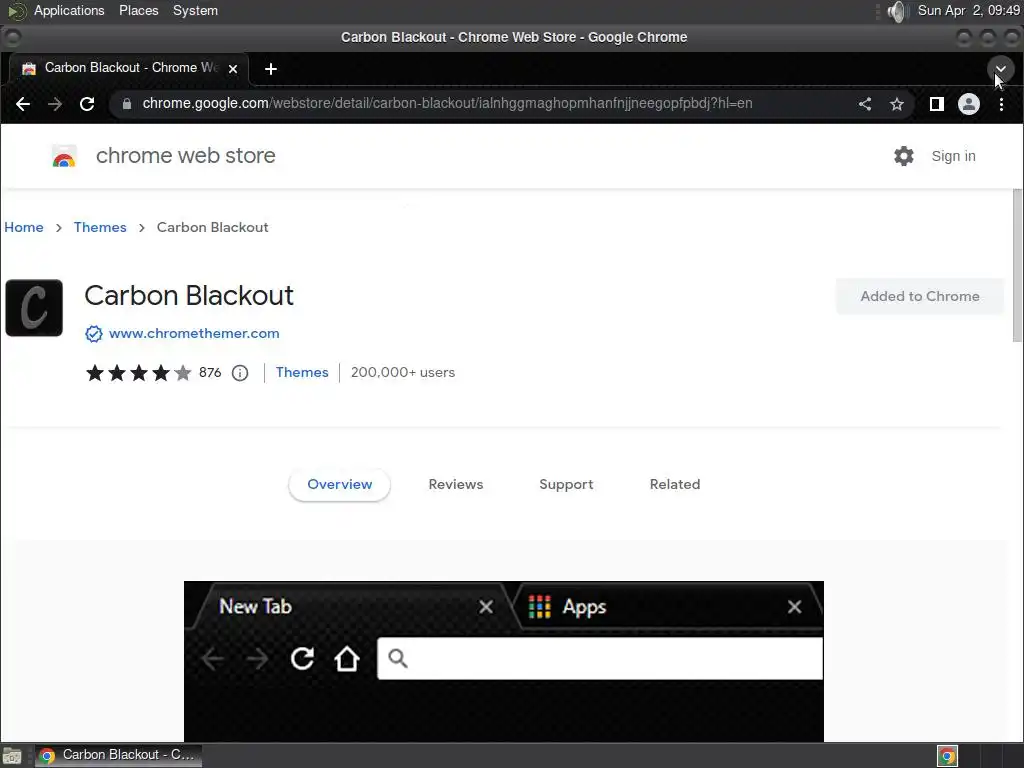Open the Chrome profile avatar menu

(x=968, y=104)
